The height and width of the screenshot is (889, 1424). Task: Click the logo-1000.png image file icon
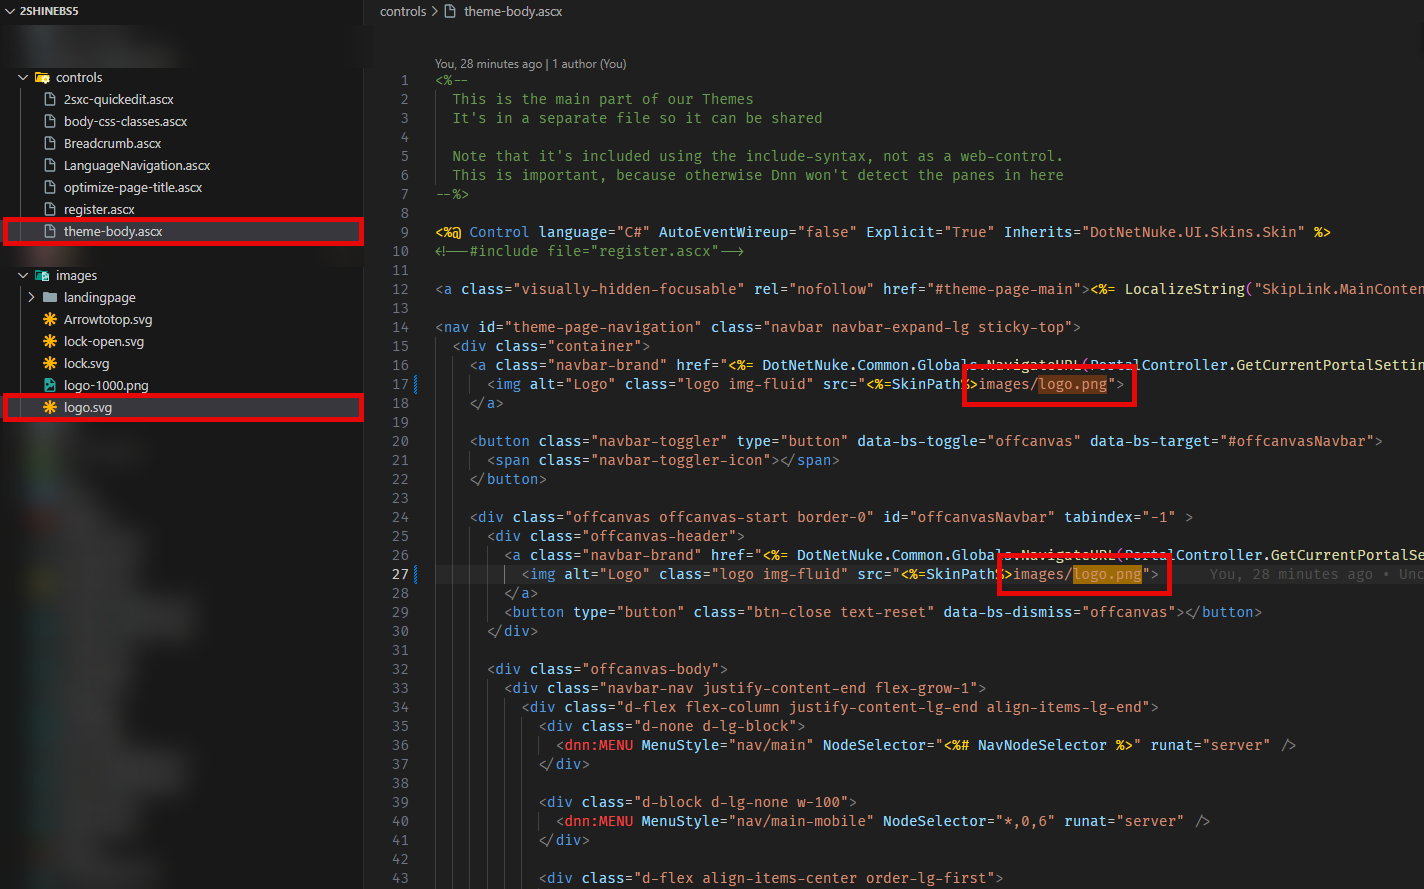(49, 386)
